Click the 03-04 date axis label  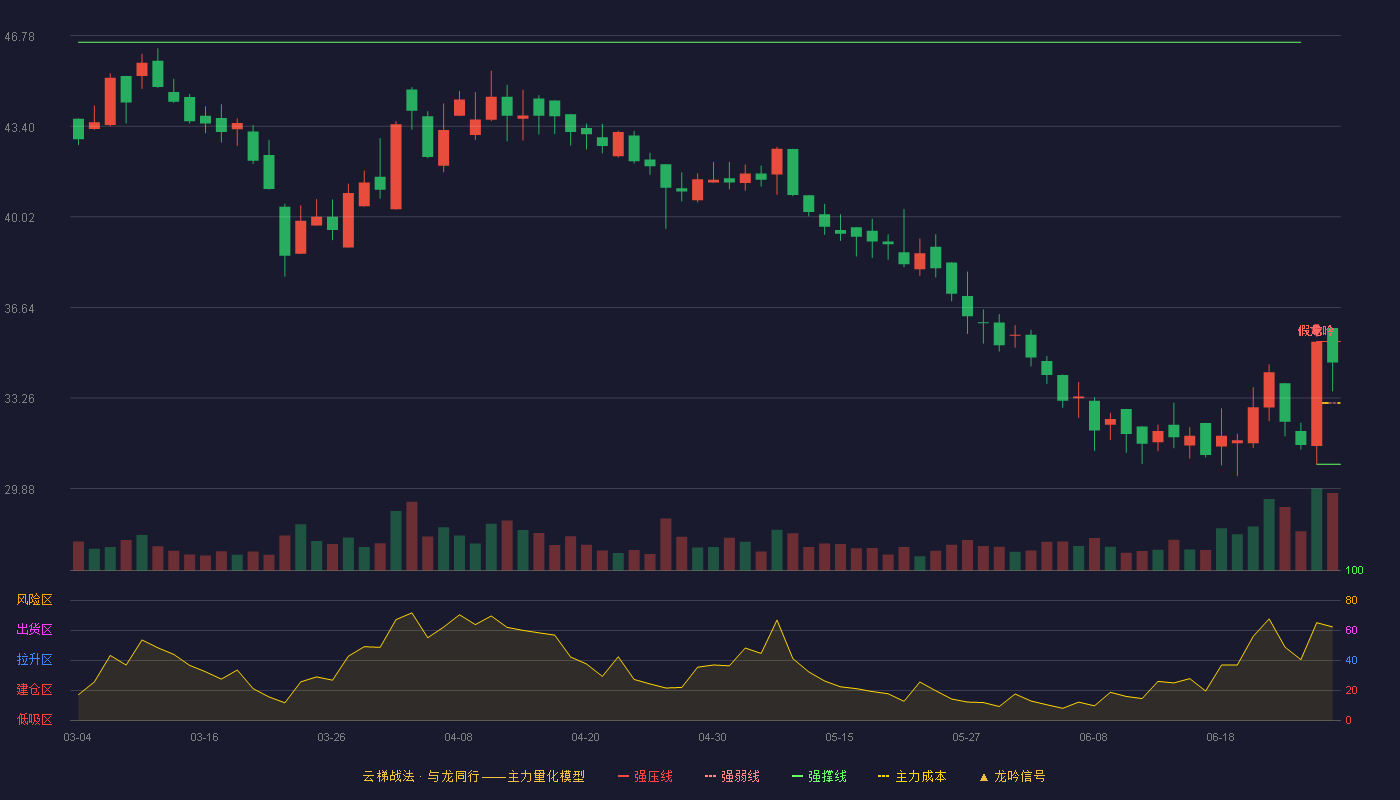[x=77, y=737]
